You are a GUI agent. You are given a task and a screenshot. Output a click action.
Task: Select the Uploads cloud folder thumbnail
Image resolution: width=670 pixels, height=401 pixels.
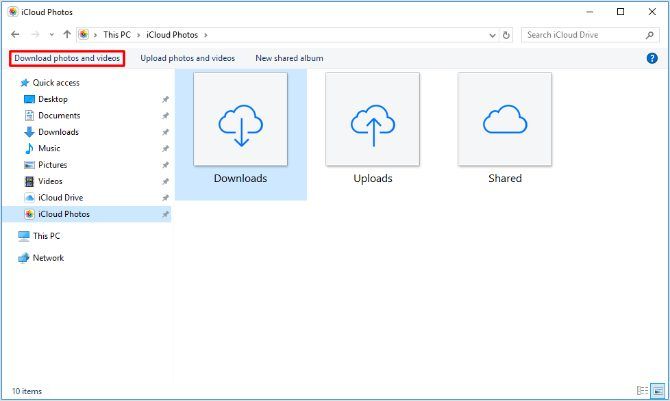coord(373,119)
